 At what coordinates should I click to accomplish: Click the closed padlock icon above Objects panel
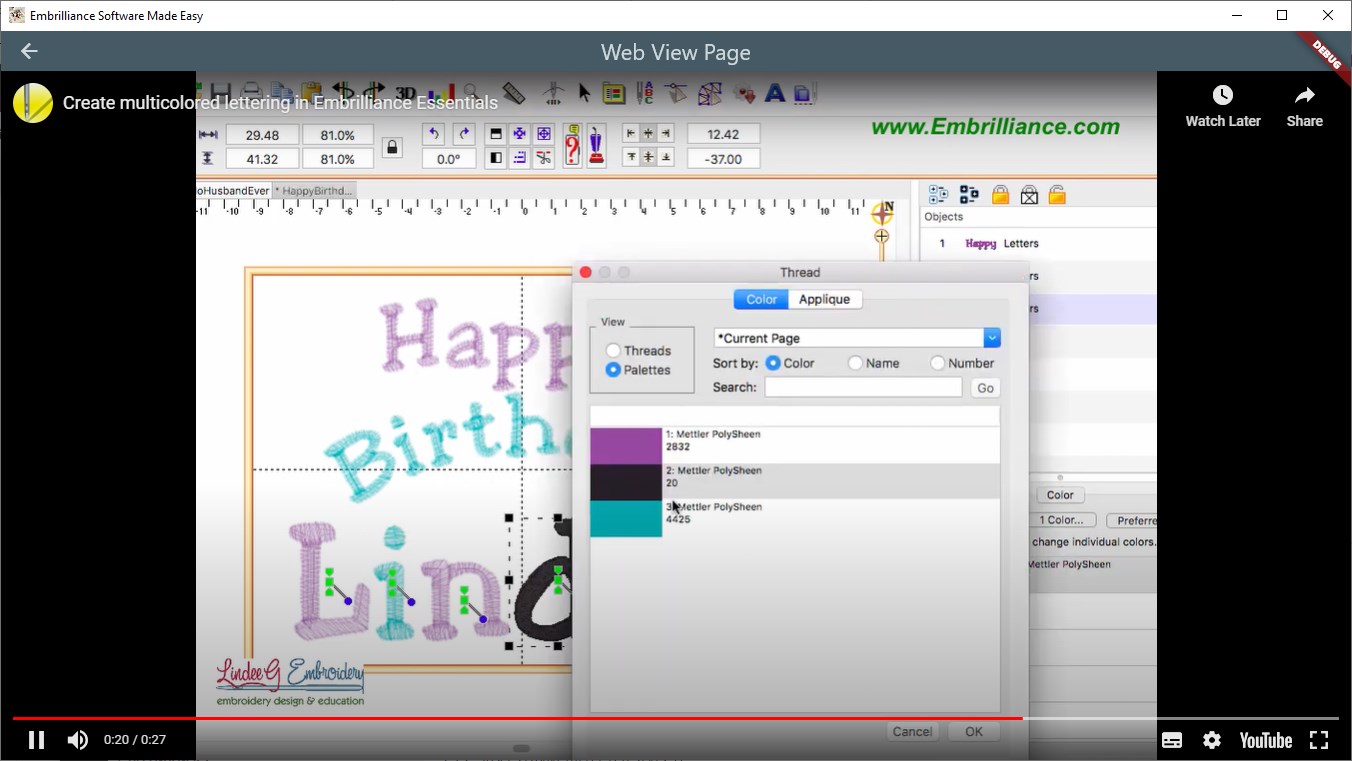tap(1000, 194)
